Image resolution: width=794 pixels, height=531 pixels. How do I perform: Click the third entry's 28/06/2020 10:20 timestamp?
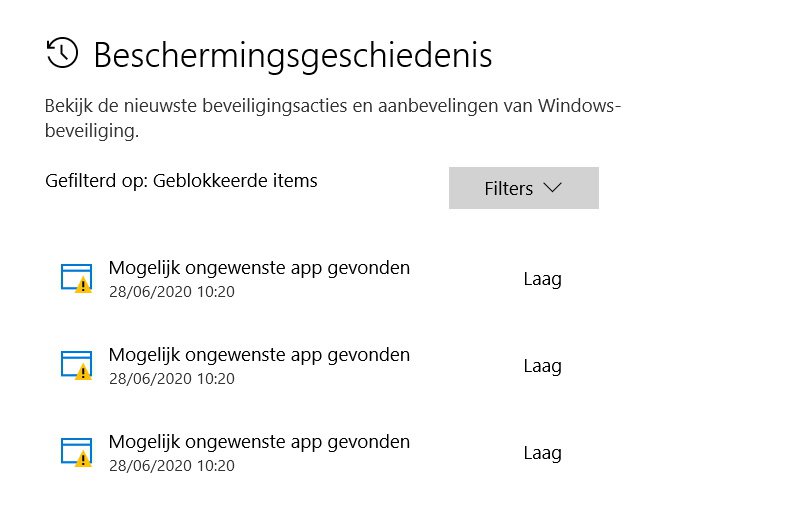point(172,466)
